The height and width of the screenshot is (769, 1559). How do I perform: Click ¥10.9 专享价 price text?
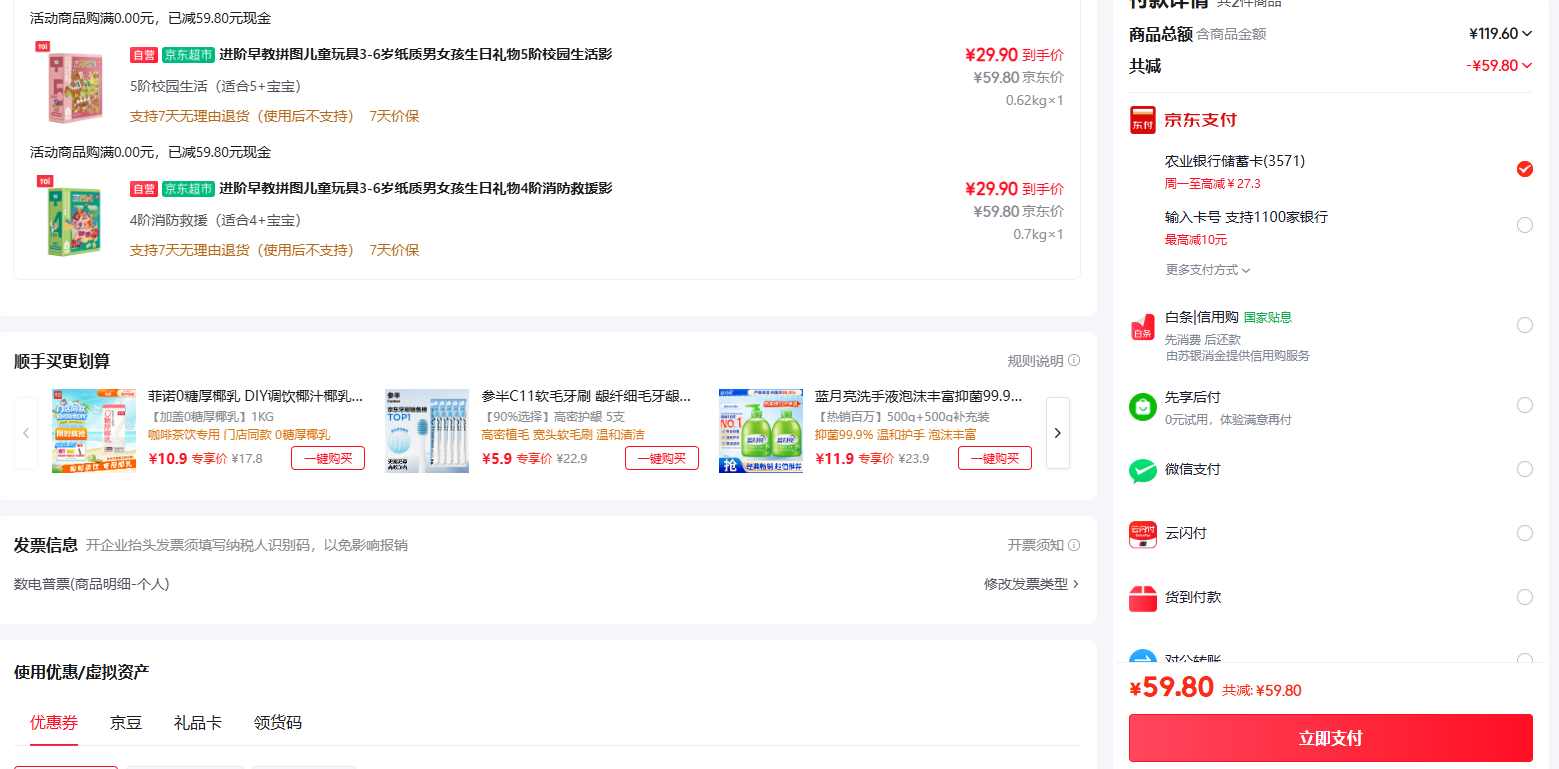click(188, 459)
